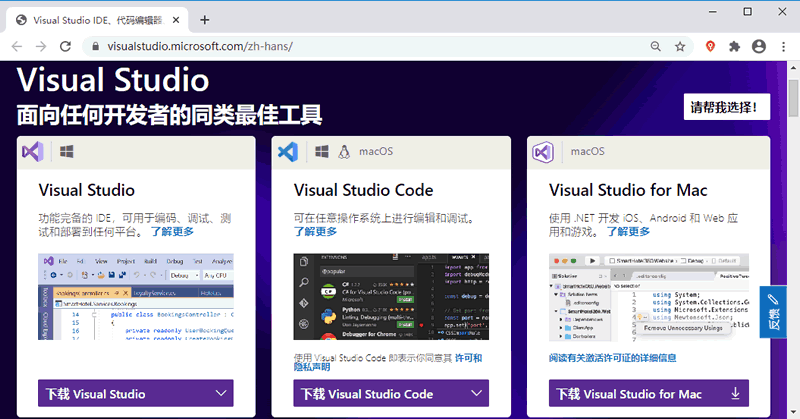This screenshot has width=800, height=419.
Task: Click the address bar URL
Action: point(200,46)
